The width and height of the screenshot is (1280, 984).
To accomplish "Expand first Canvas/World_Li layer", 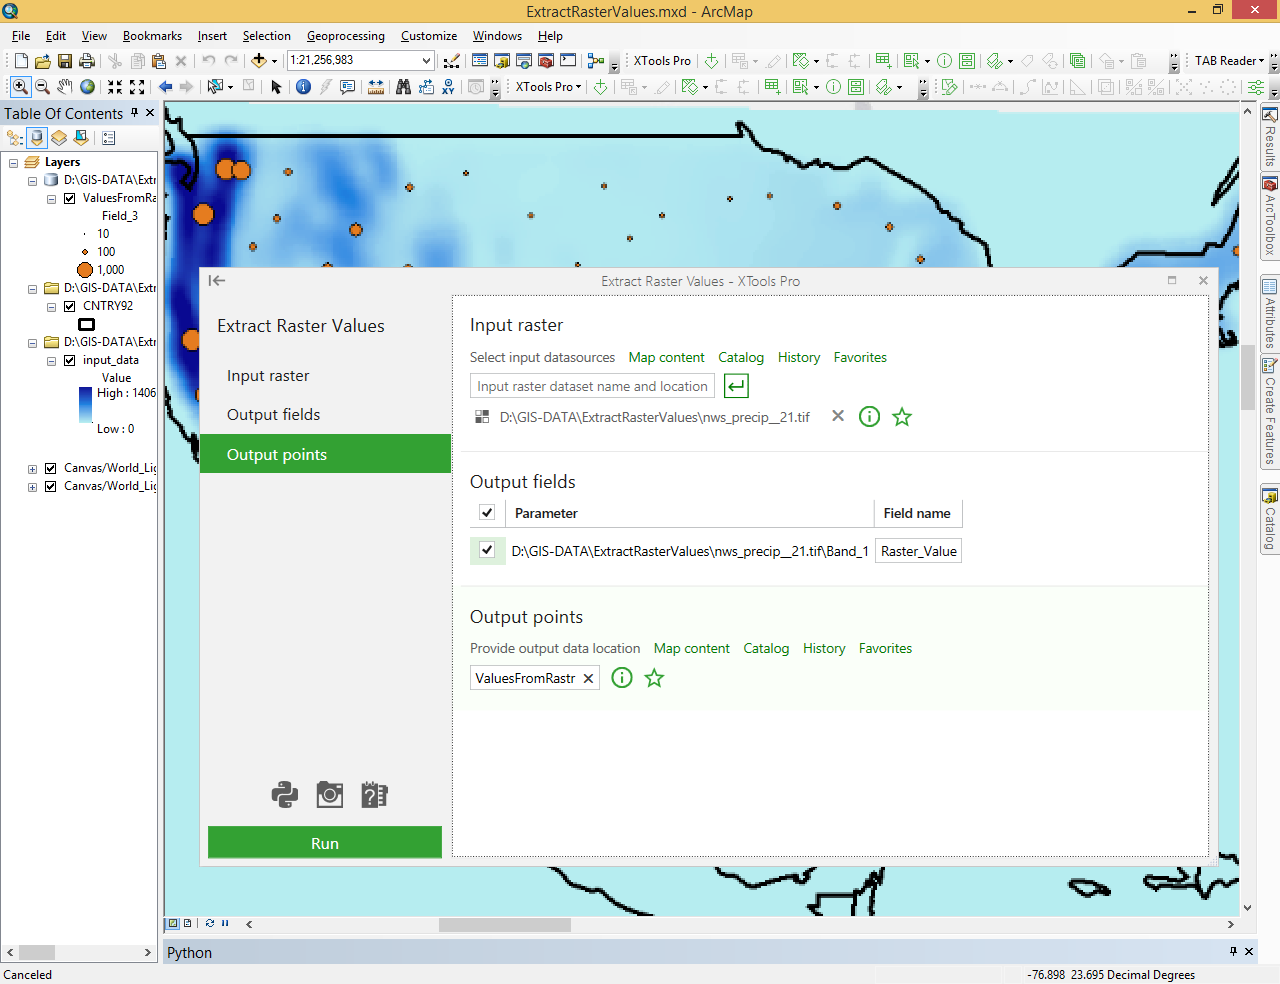I will pos(32,469).
